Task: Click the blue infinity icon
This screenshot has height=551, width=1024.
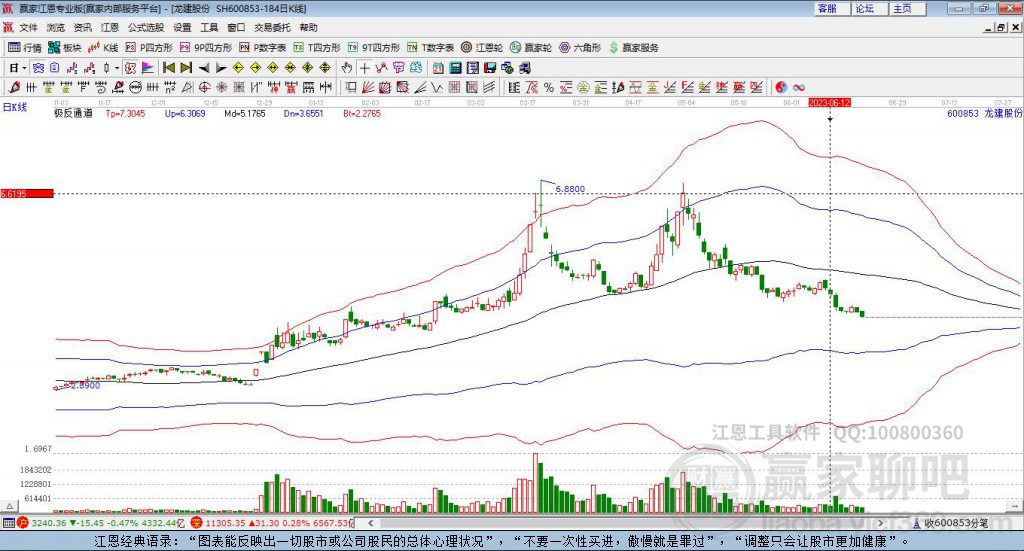Action: click(x=799, y=87)
